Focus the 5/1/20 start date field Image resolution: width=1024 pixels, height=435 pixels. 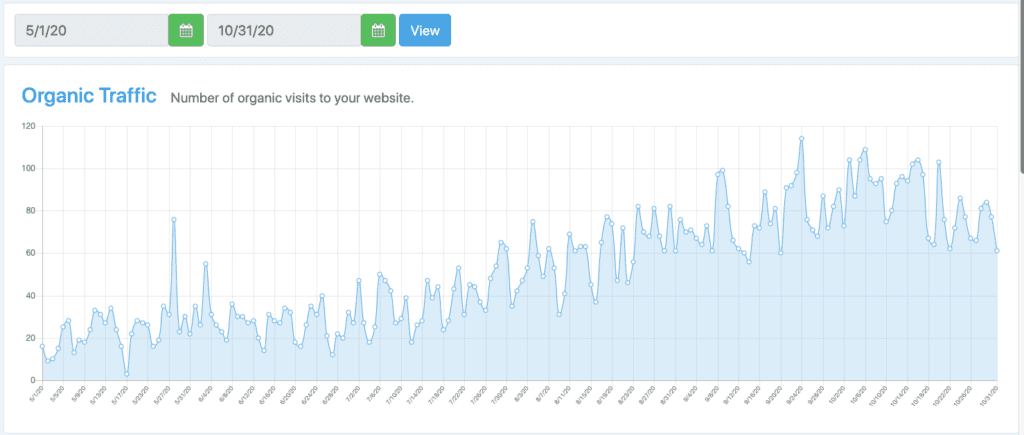click(90, 30)
